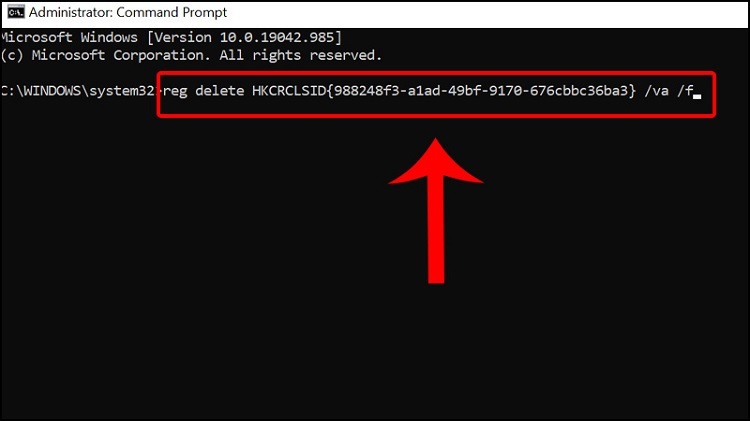
Task: Click the /va switch in the command
Action: 656,91
